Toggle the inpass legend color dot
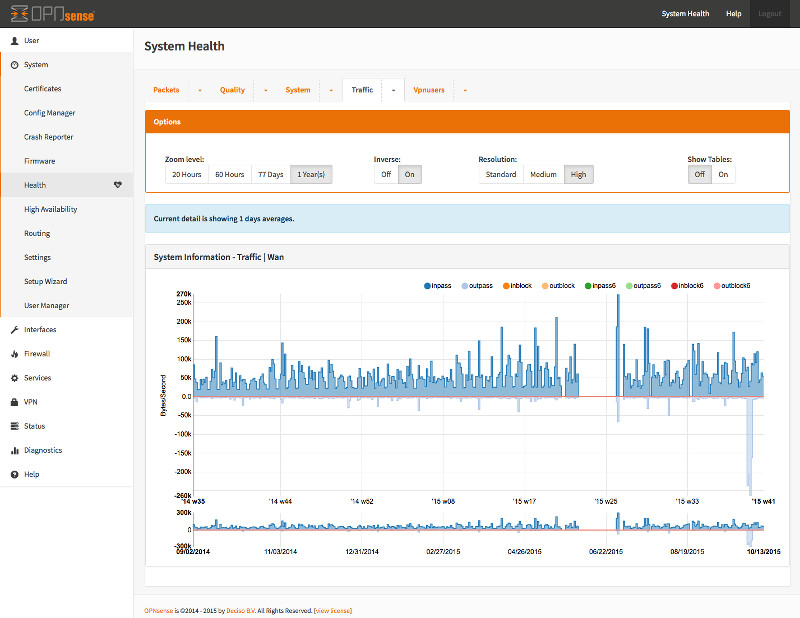The width and height of the screenshot is (800, 618). (x=427, y=286)
